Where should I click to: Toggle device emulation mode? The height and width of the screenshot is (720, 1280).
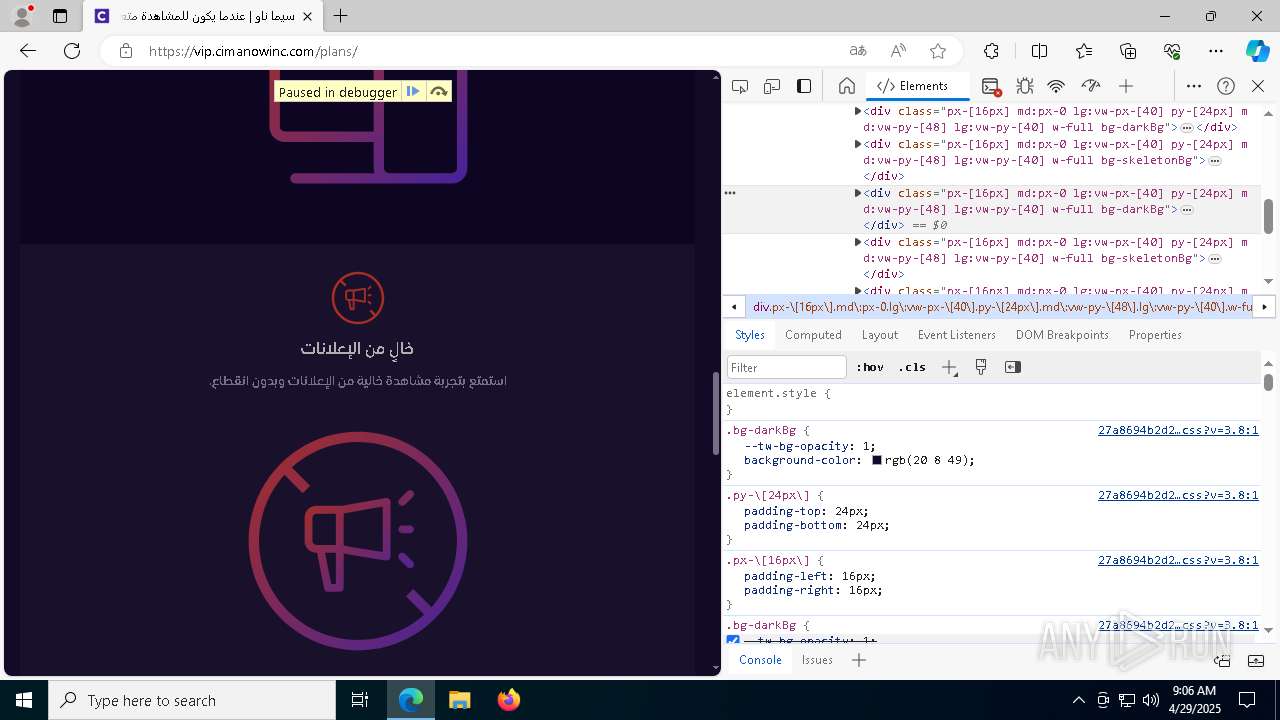coord(772,86)
